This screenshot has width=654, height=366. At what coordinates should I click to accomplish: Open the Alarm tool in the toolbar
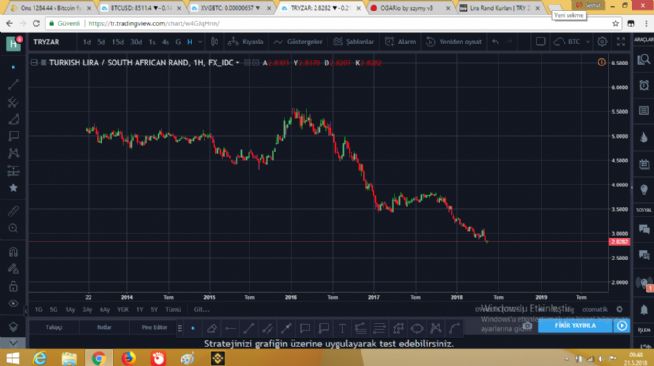coord(400,42)
